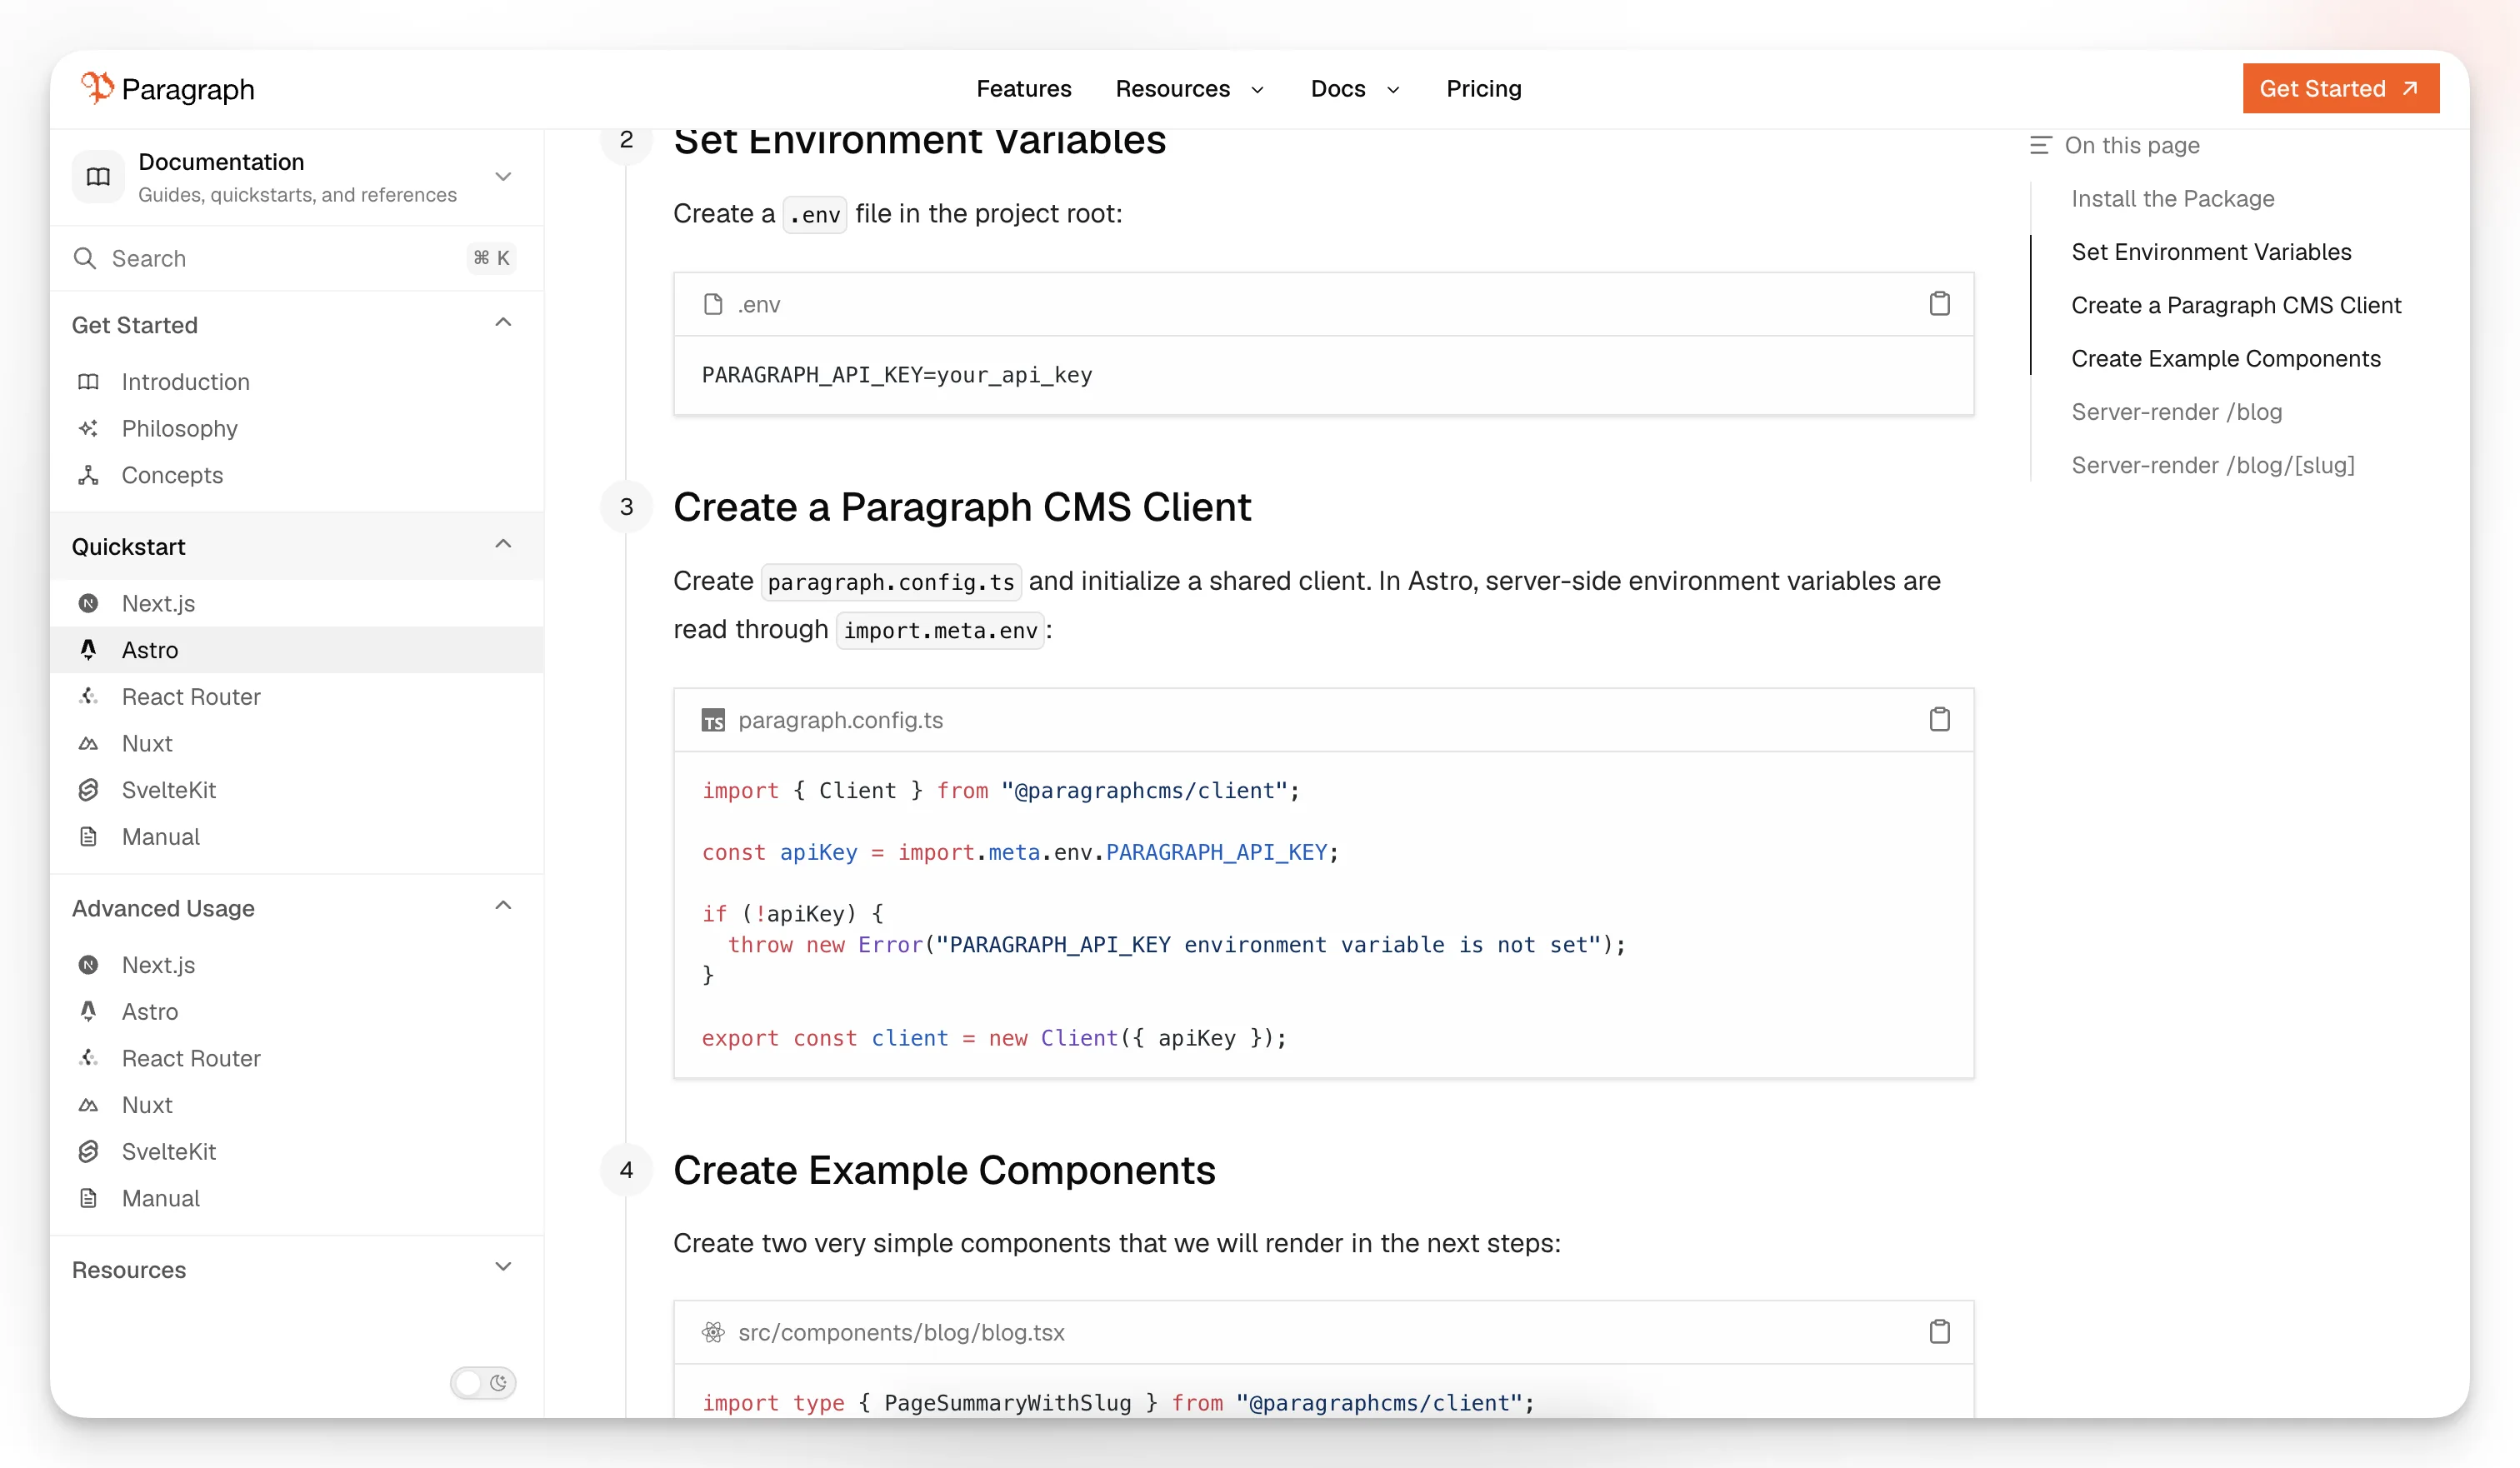Copy the .env code block

point(1939,303)
